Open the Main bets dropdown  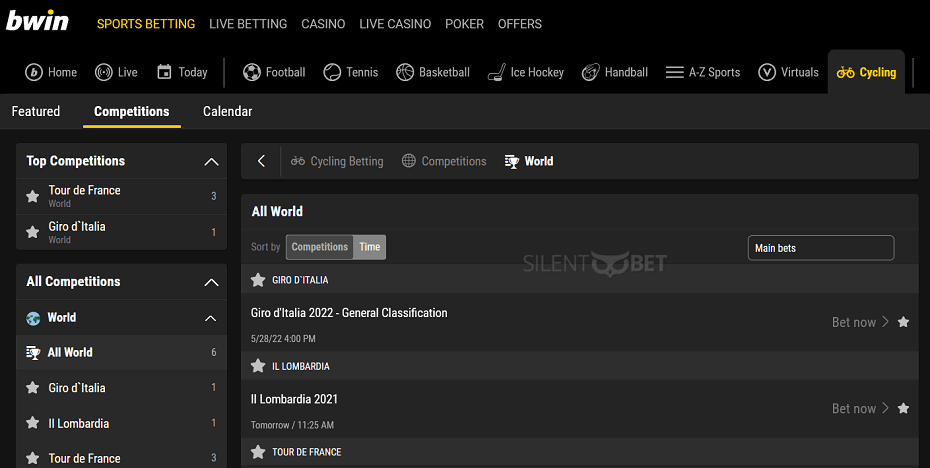tap(821, 248)
